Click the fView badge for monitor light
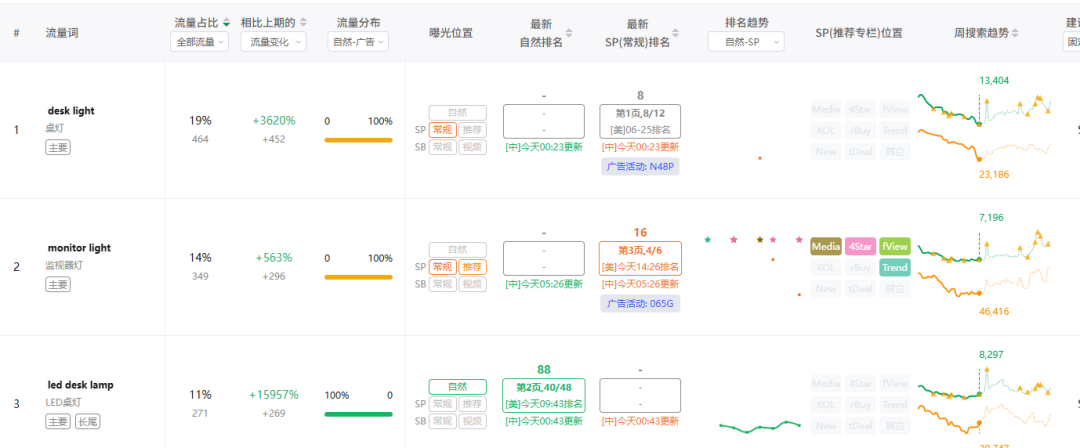The width and height of the screenshot is (1080, 448). [895, 246]
